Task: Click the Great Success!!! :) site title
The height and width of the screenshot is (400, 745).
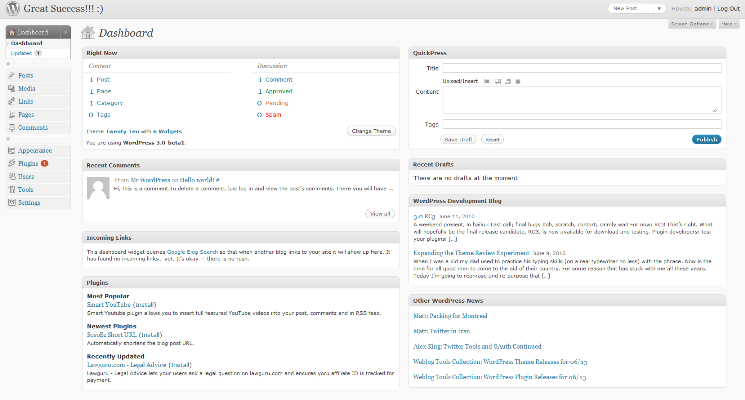Action: pos(63,9)
